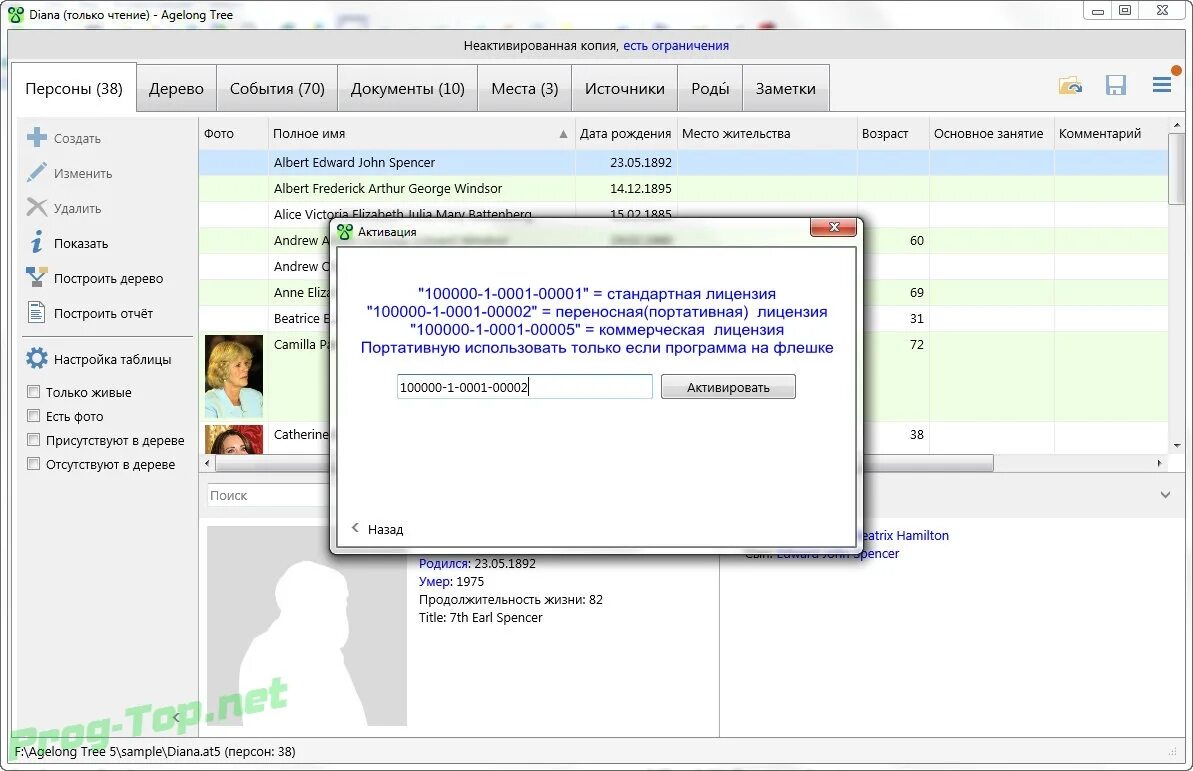Toggle the Только живые checkbox
The height and width of the screenshot is (771, 1193).
click(x=33, y=392)
